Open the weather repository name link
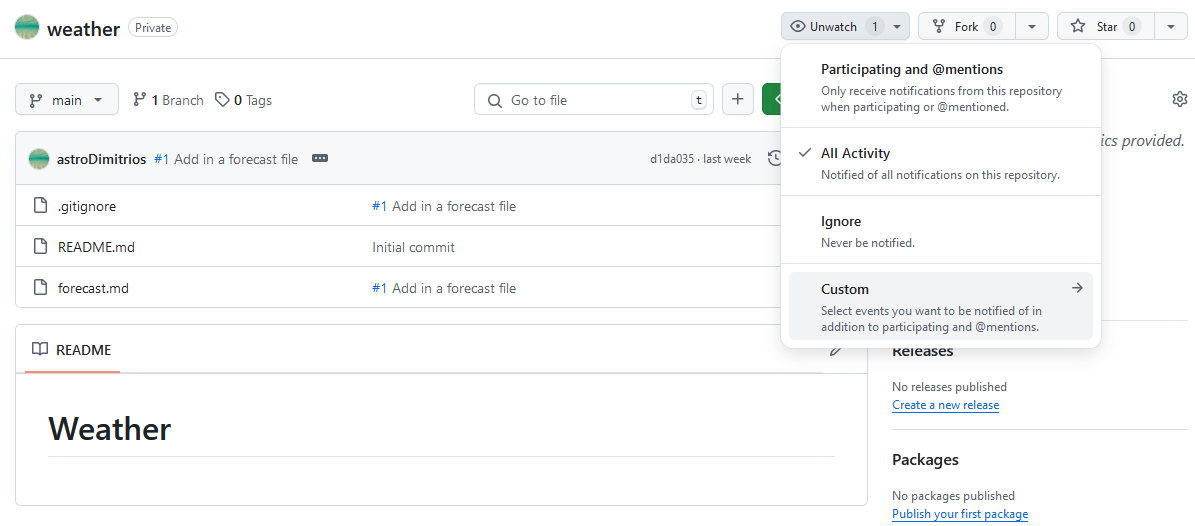 [x=83, y=29]
